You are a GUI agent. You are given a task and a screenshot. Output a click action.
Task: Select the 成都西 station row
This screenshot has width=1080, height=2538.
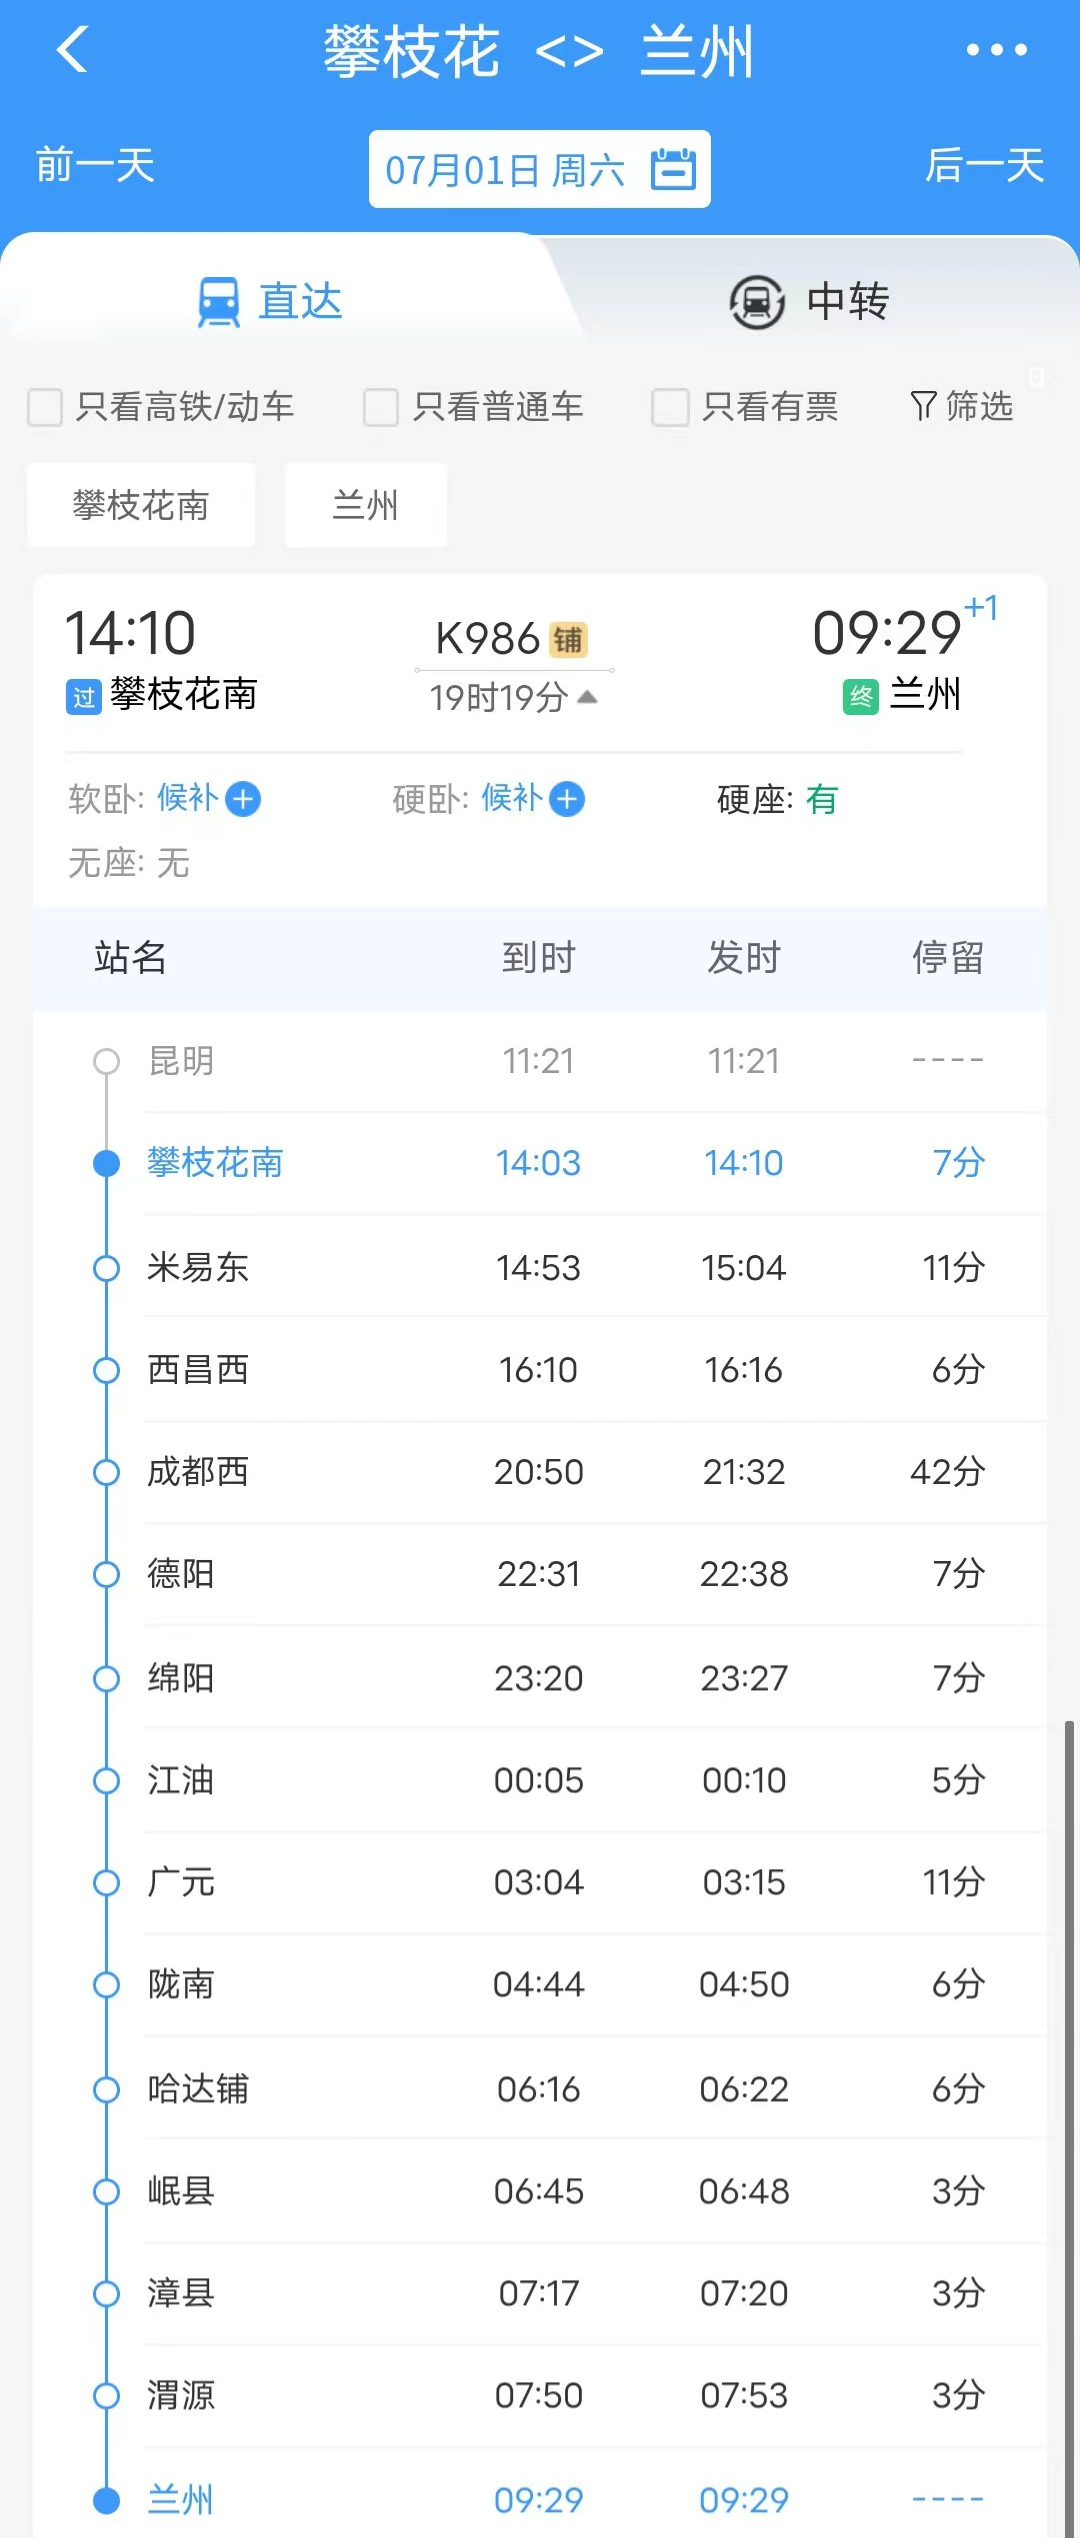click(540, 1472)
